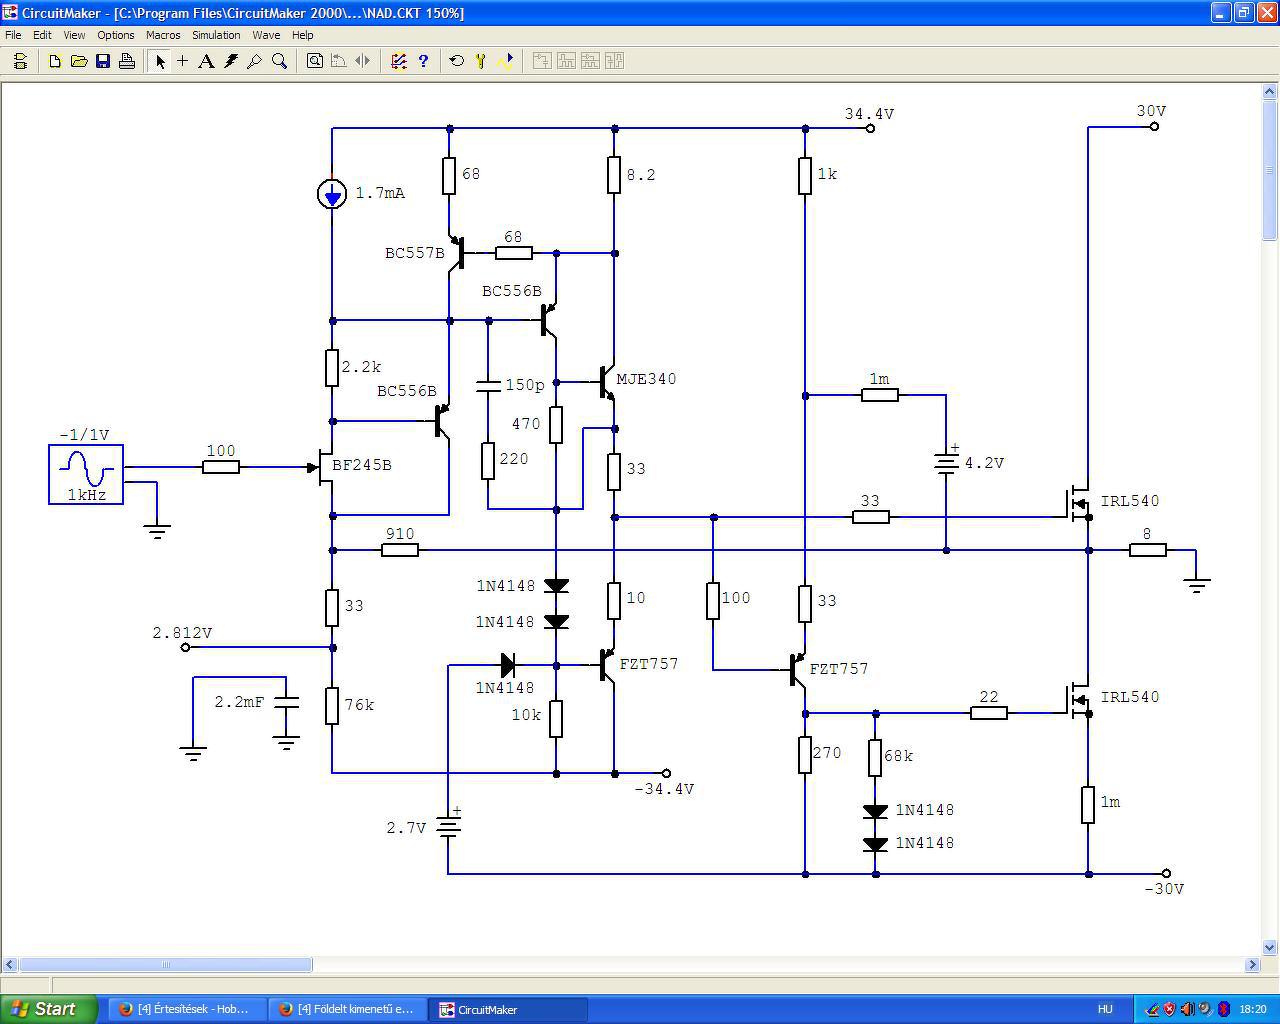Click the vertical scrollbar up arrow
This screenshot has height=1024, width=1280.
click(1270, 92)
